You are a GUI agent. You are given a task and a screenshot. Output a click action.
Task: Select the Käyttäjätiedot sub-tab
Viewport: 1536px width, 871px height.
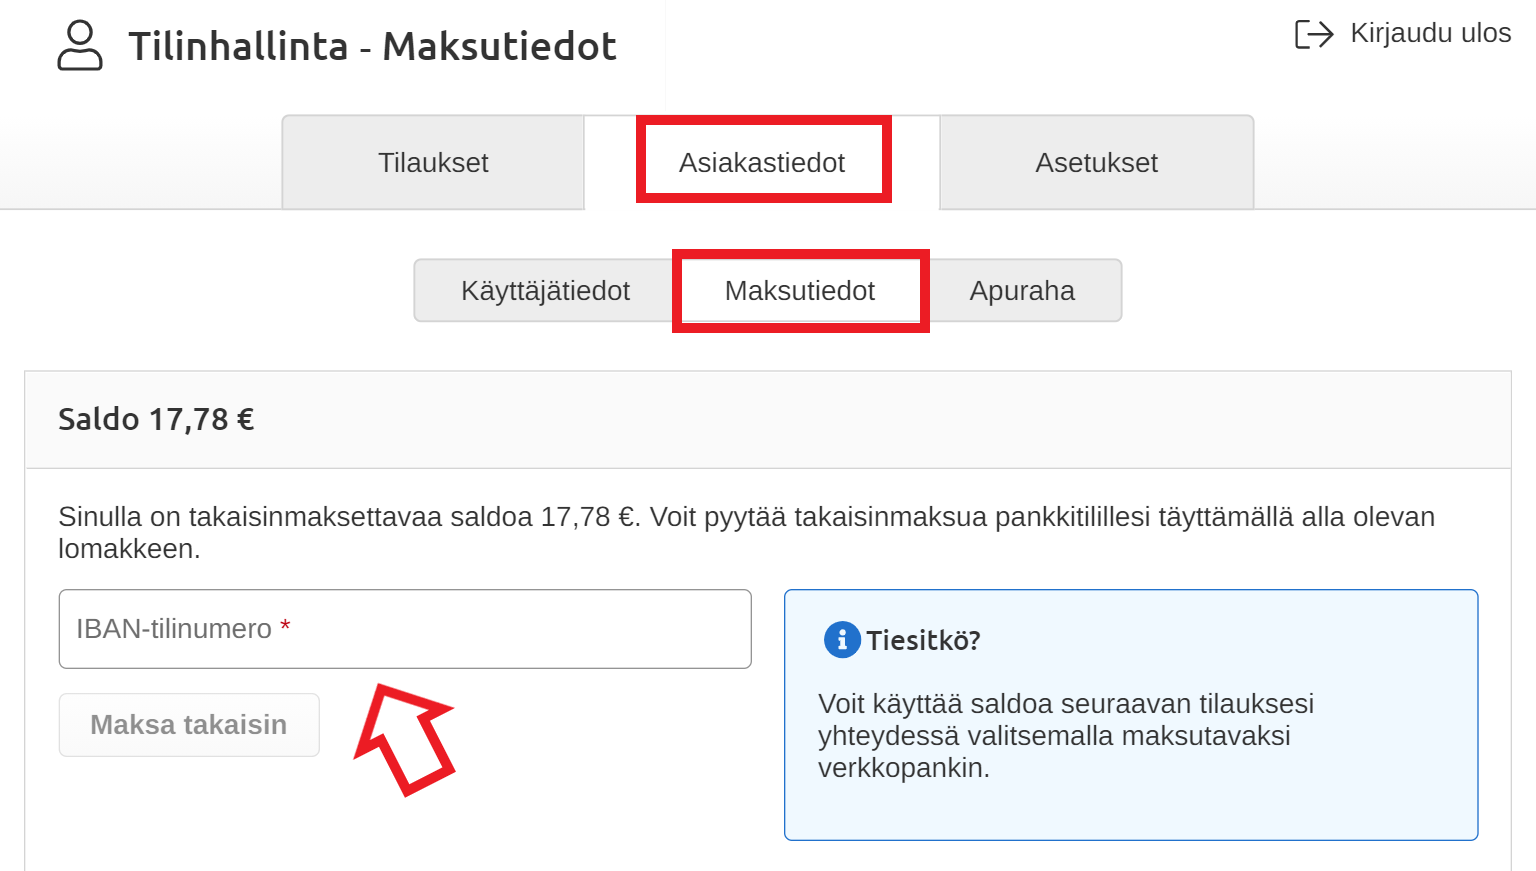545,291
